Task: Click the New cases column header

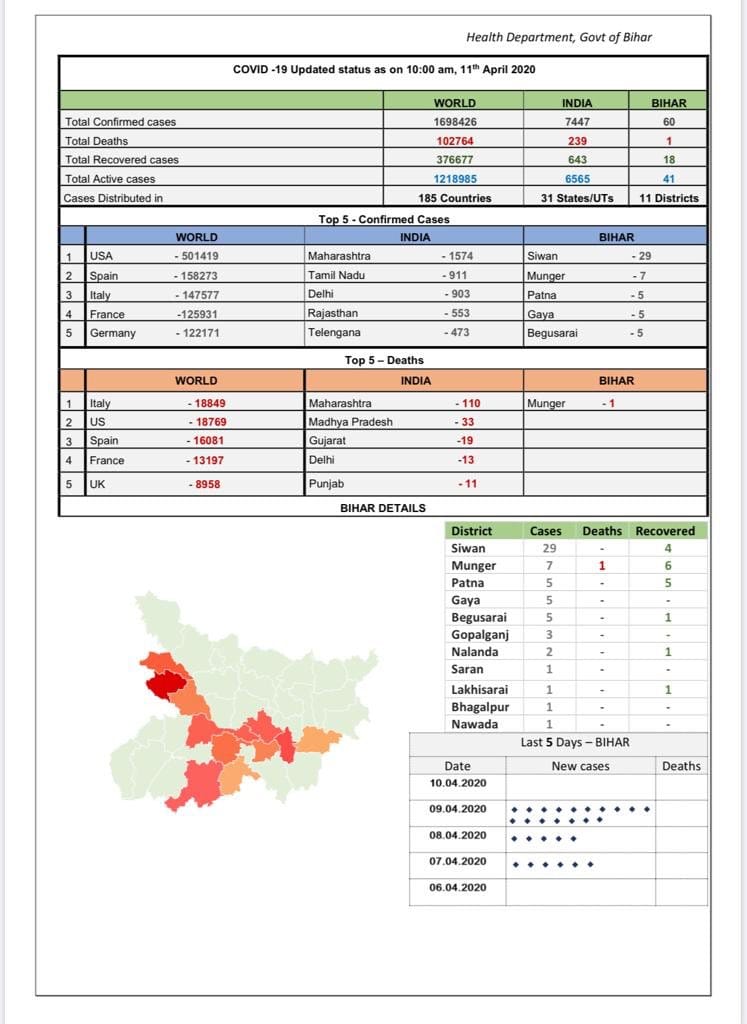Action: [580, 766]
